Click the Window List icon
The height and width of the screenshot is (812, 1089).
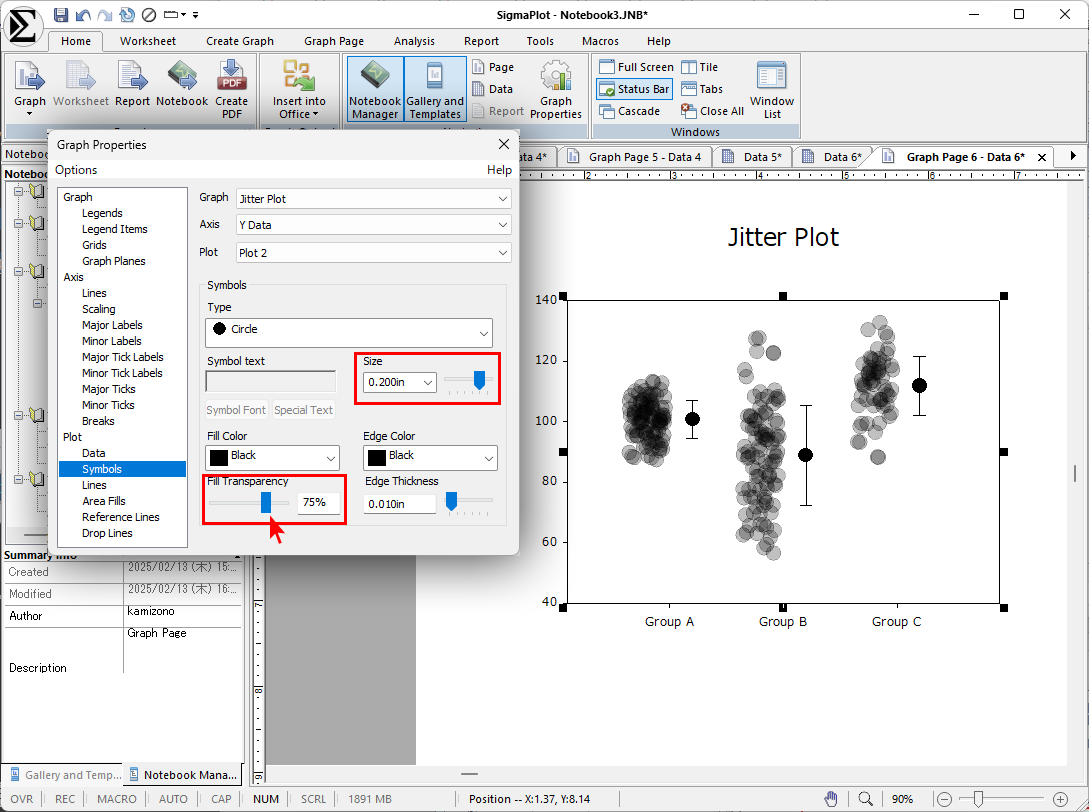[772, 88]
